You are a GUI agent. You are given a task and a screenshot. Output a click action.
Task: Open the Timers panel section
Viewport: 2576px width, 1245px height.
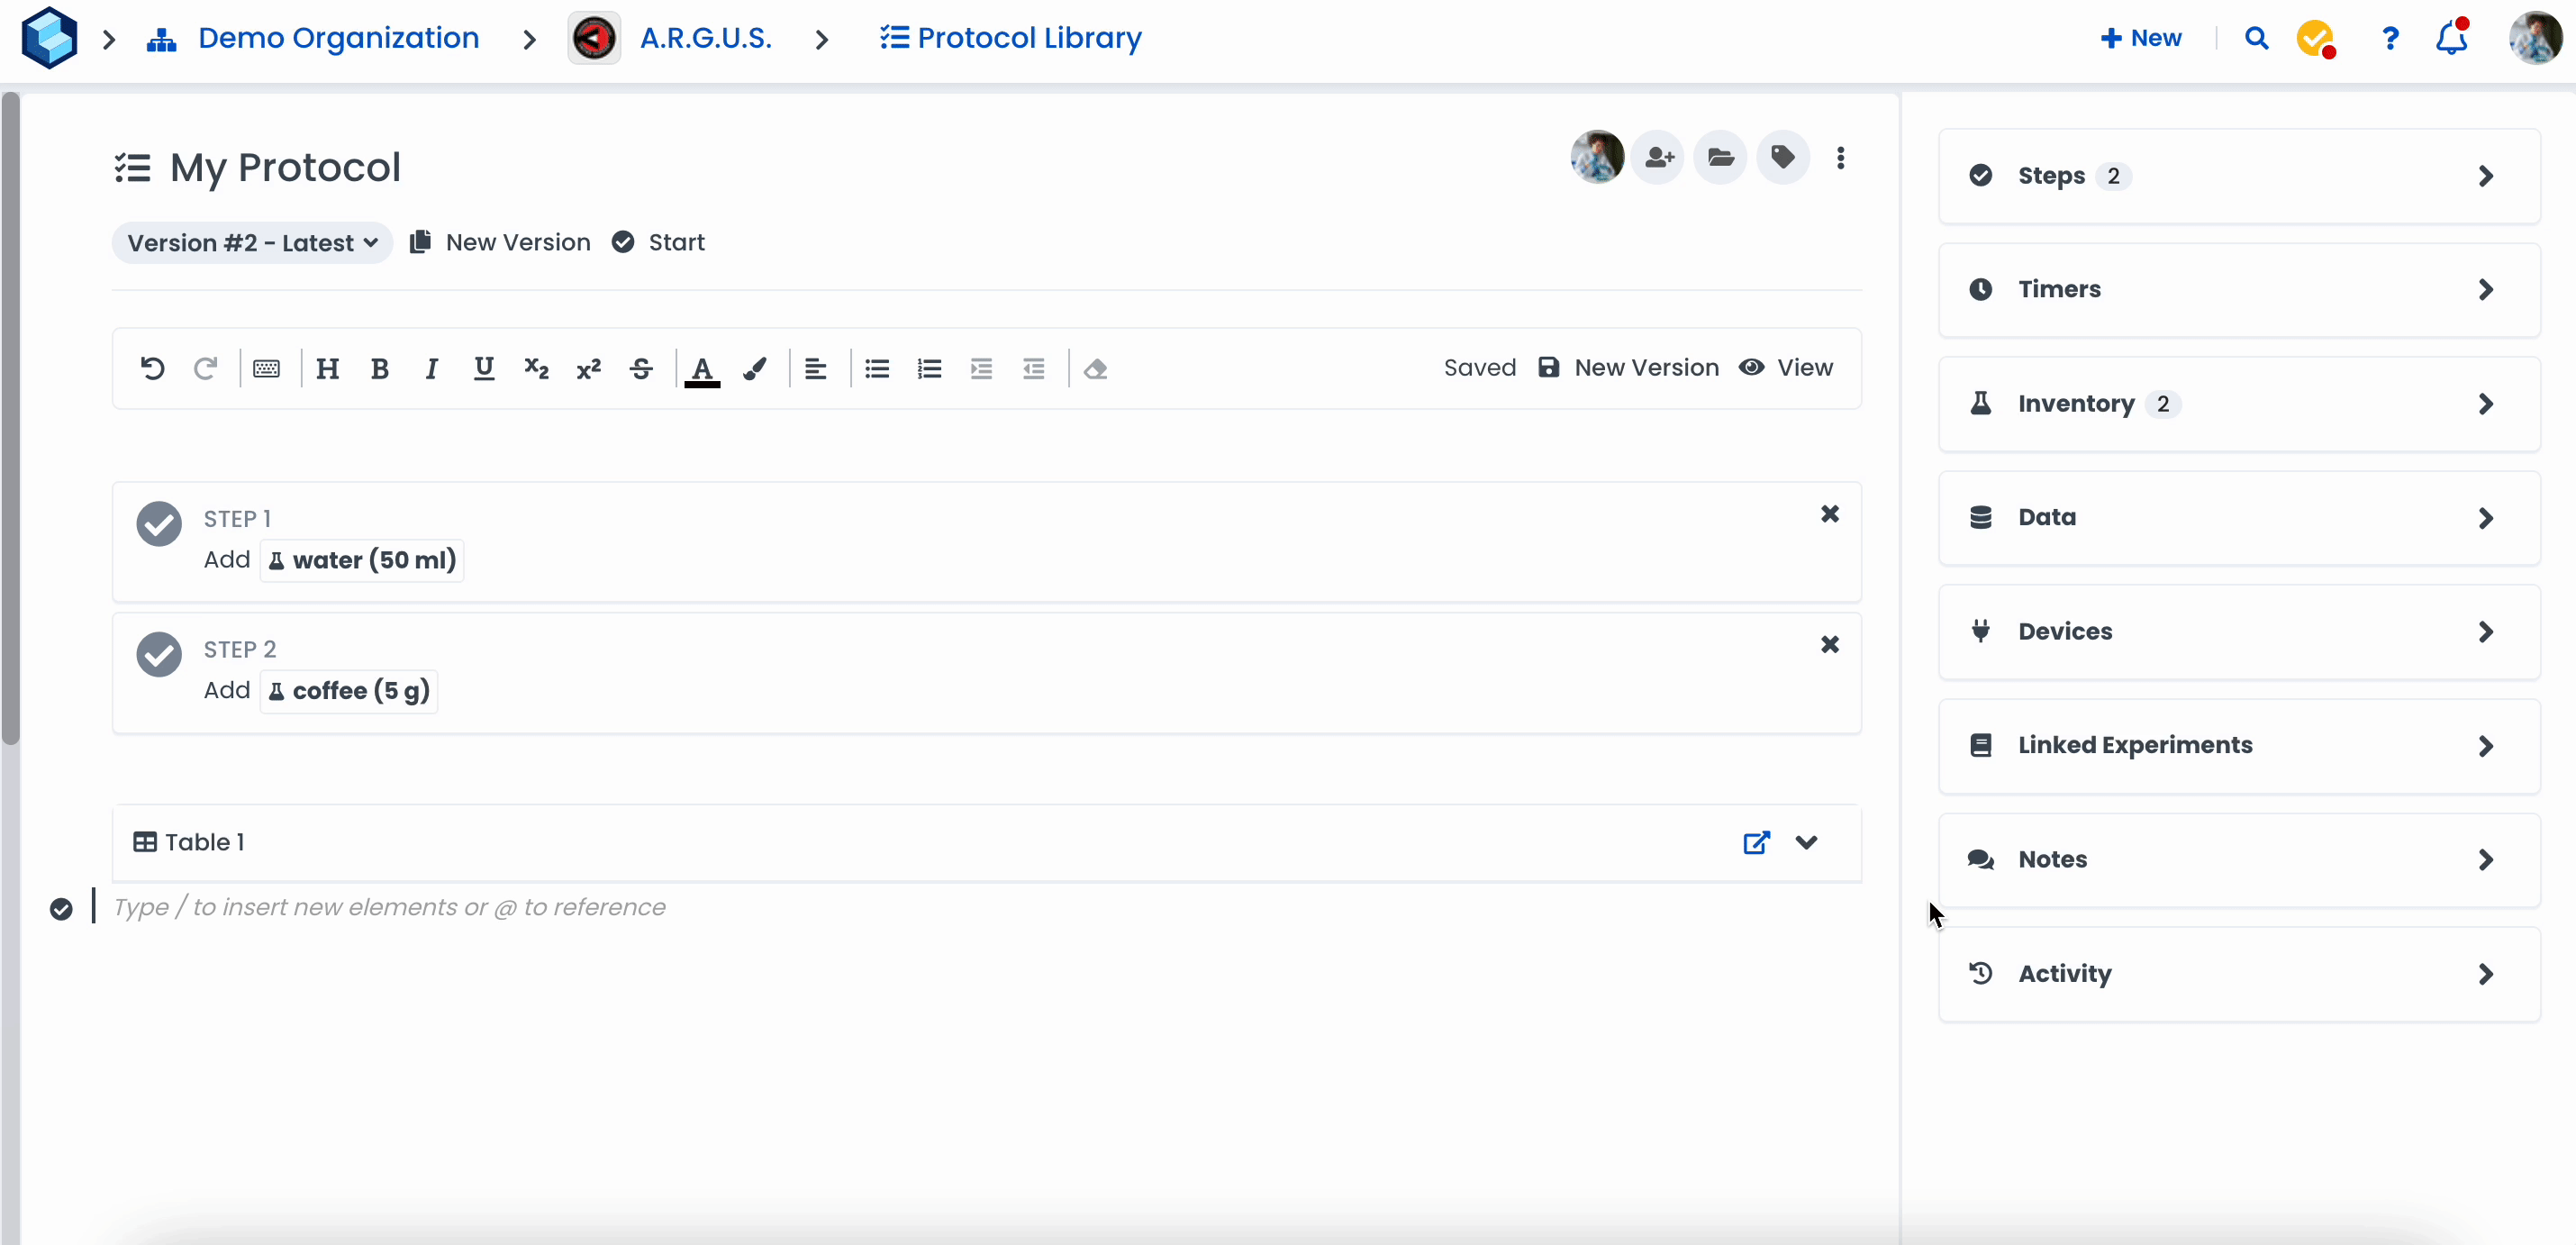[2238, 290]
